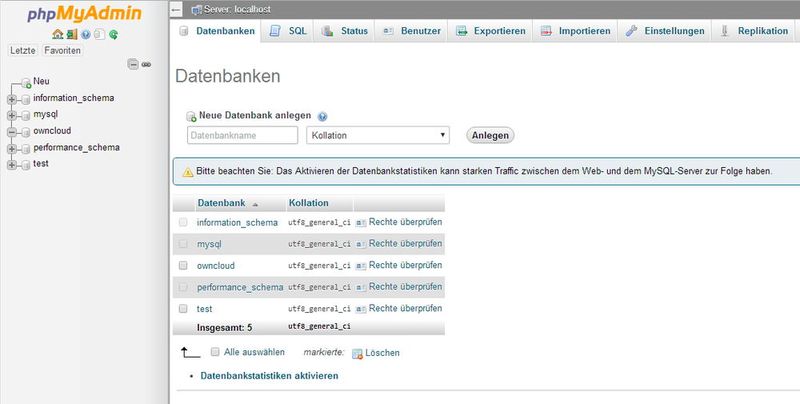Sort by the Kollation column header
Viewport: 800px width, 404px height.
(309, 203)
